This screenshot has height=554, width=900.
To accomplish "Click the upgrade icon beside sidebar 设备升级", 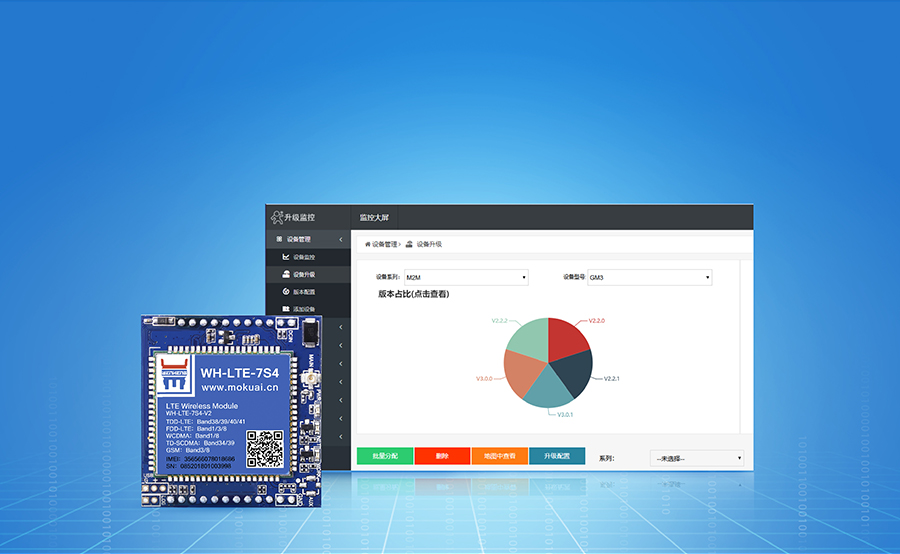I will pyautogui.click(x=286, y=274).
